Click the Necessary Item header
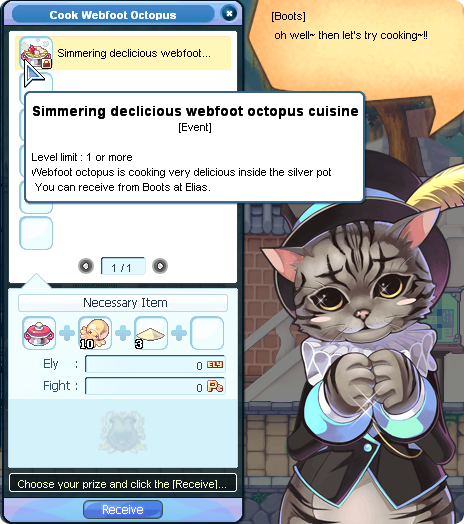The height and width of the screenshot is (524, 464). coord(123,303)
